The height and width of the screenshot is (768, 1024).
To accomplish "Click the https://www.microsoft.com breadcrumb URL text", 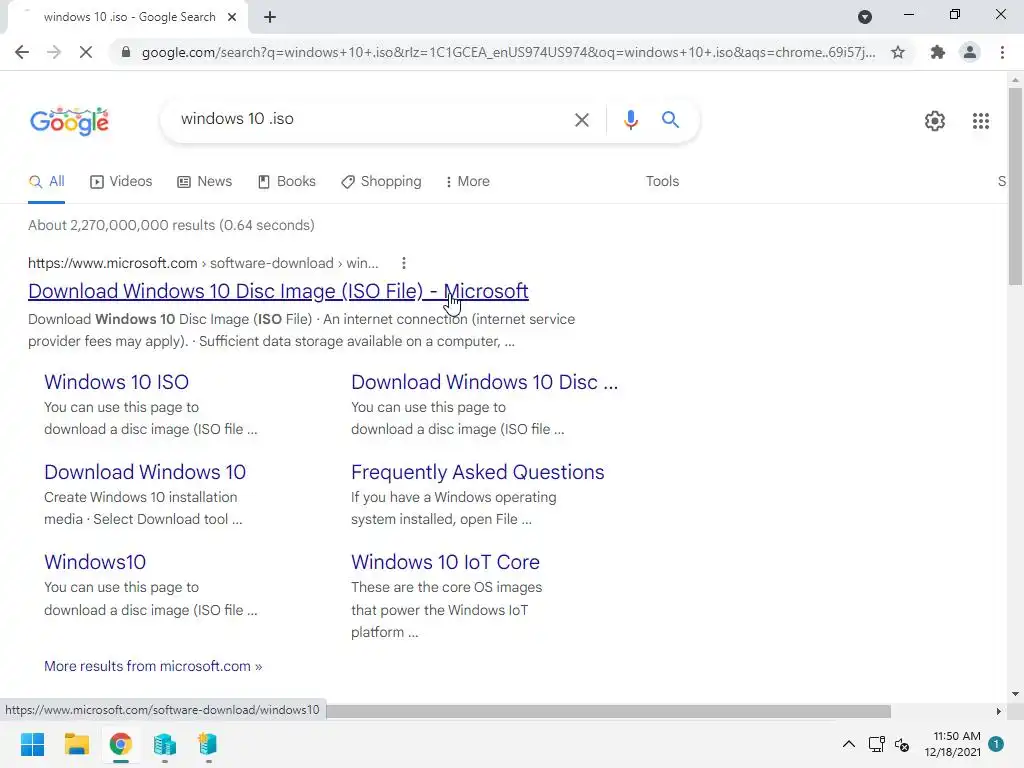I will point(112,263).
